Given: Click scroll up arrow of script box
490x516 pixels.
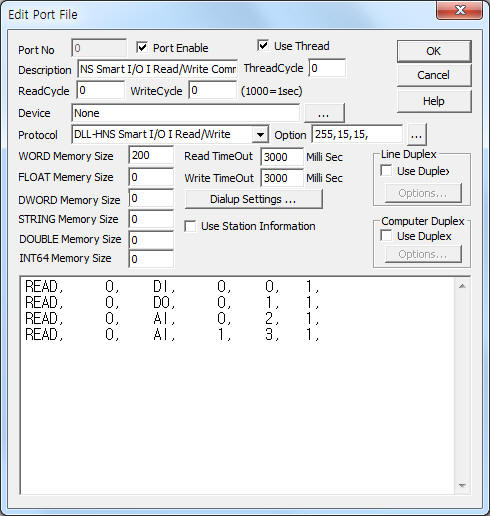Looking at the screenshot, I should click(x=462, y=286).
